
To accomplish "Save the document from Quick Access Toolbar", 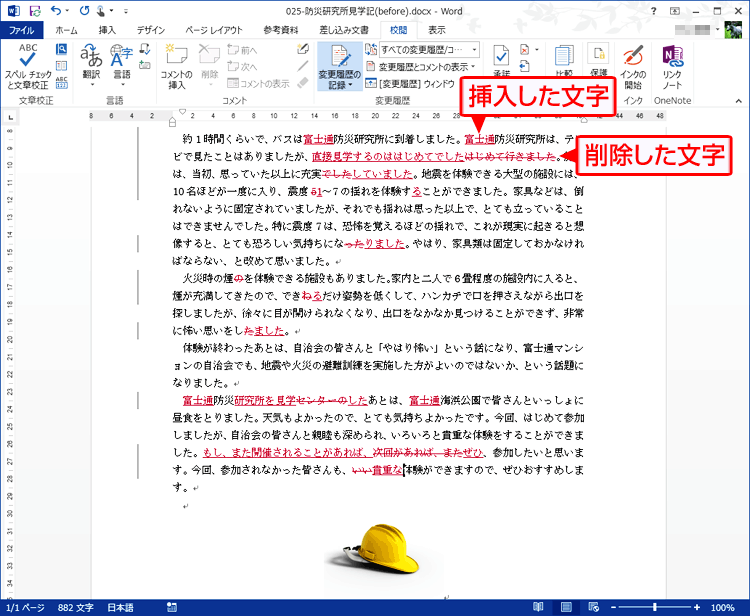I will point(35,11).
